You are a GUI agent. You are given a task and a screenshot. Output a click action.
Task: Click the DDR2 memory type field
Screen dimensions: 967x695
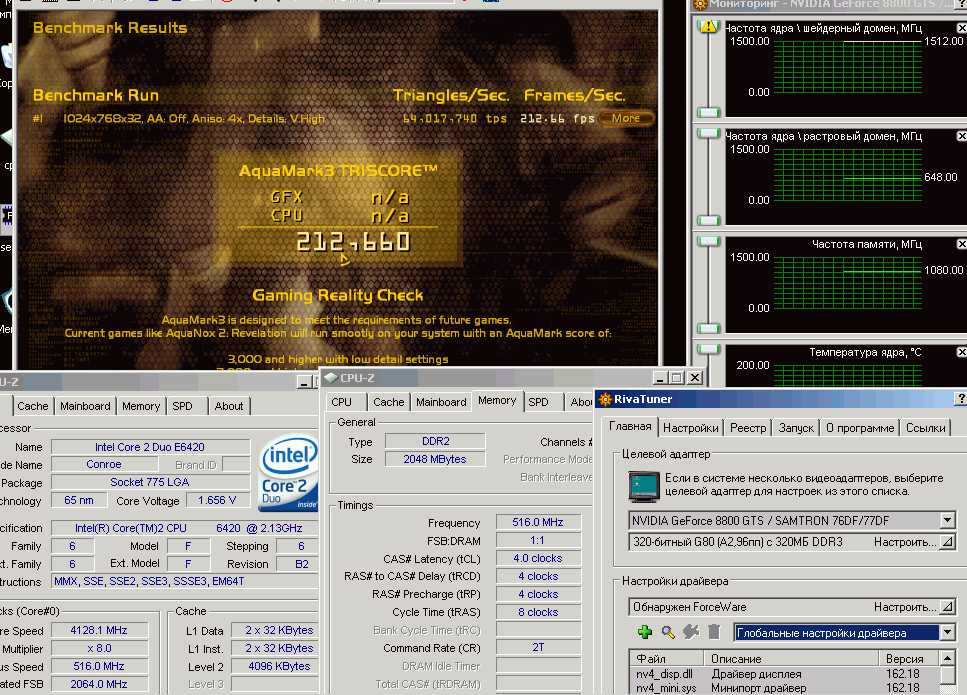[435, 441]
